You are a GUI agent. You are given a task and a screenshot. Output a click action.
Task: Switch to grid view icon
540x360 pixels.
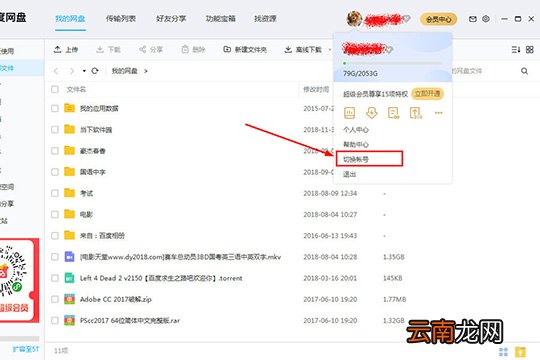[530, 50]
